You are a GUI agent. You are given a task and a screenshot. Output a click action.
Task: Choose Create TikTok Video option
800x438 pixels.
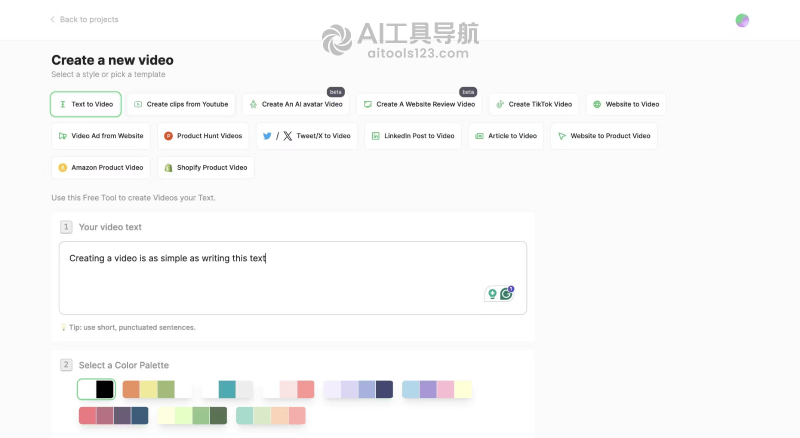tap(534, 104)
